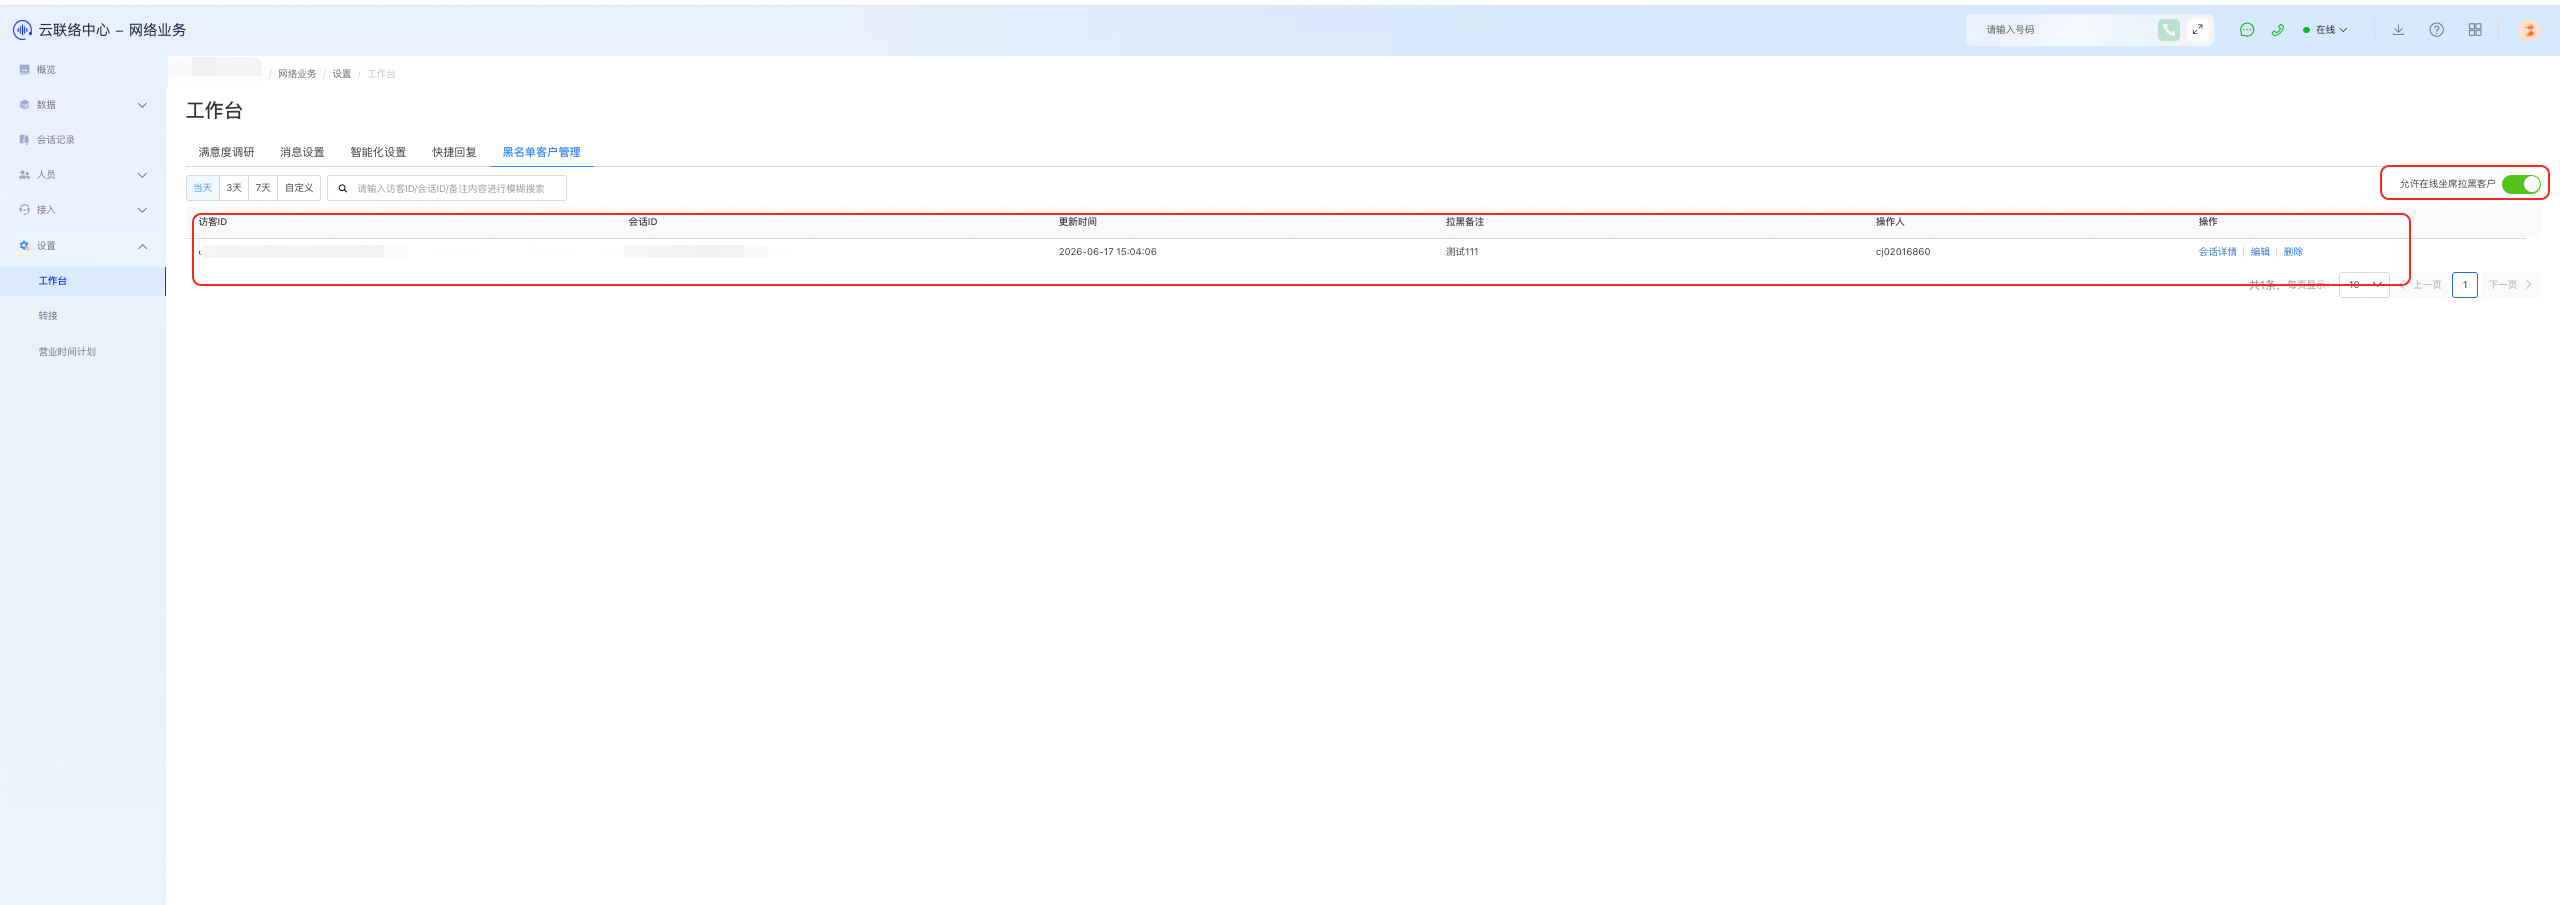The image size is (2560, 905).
Task: Switch to the 满意度调研 tab
Action: pyautogui.click(x=226, y=152)
